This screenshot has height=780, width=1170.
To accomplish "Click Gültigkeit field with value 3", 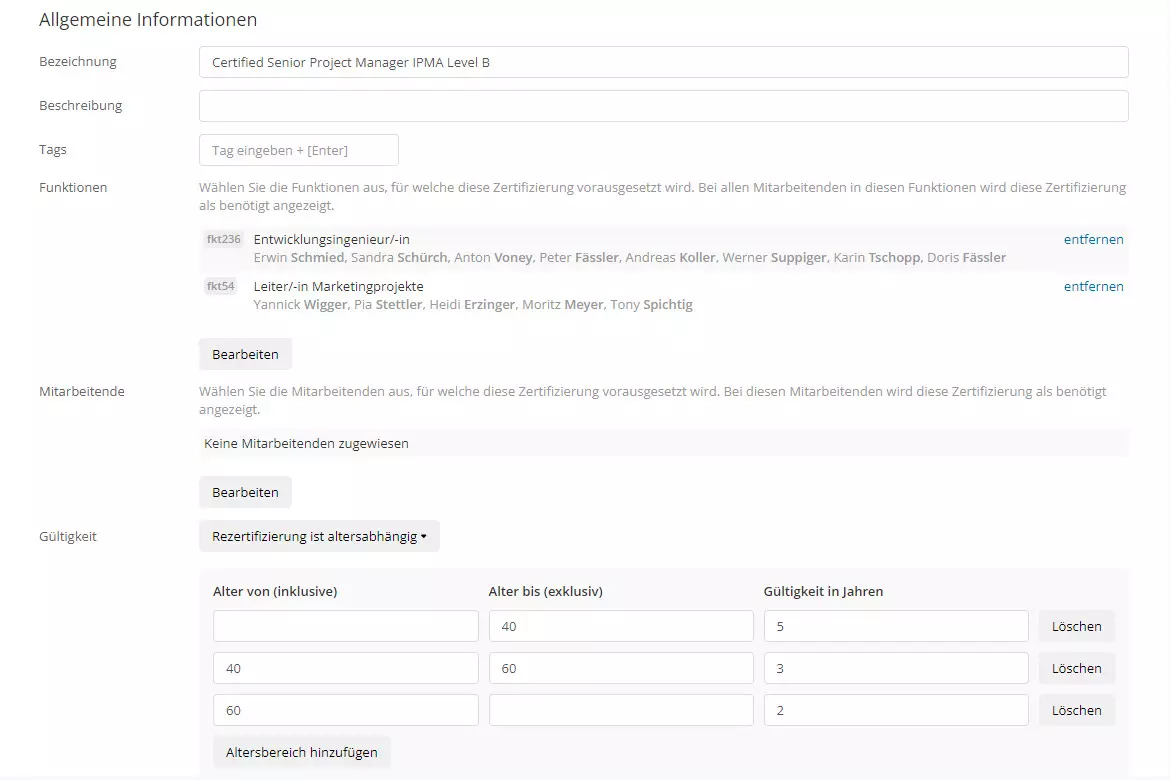I will (x=895, y=669).
